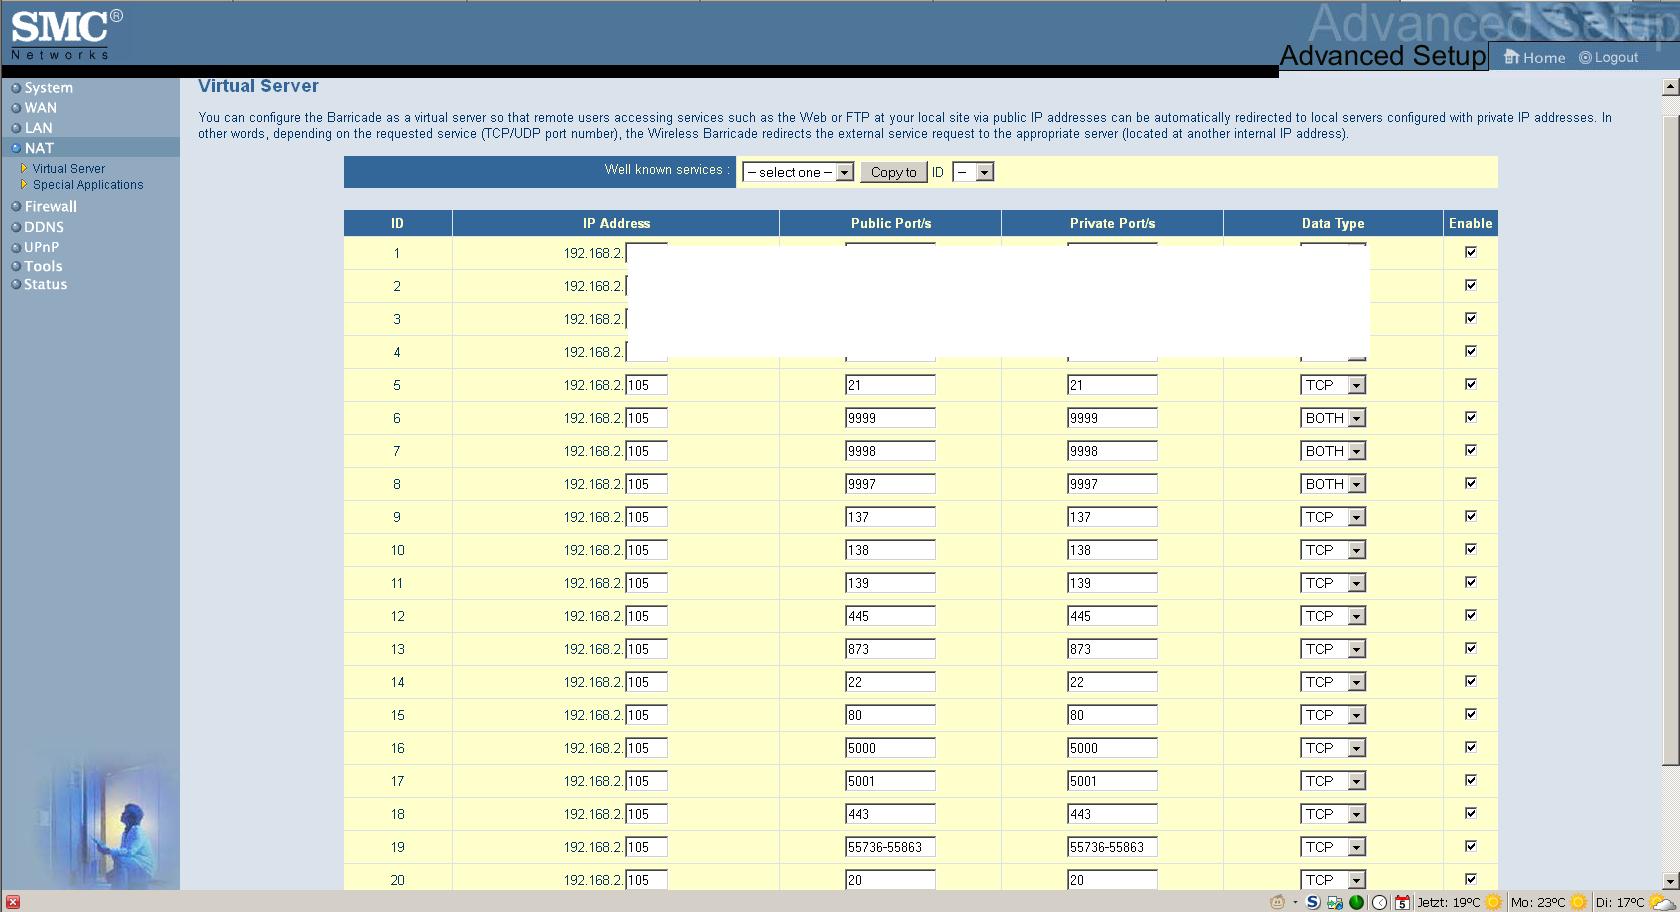Open the UPnP settings menu

coord(42,247)
